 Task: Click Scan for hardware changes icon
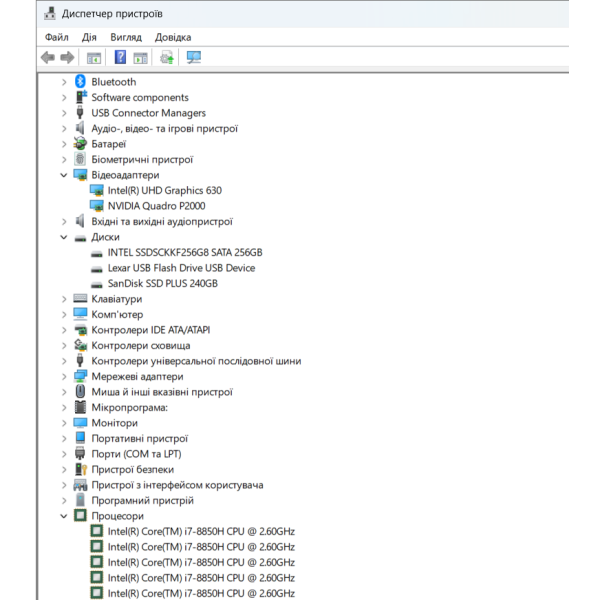[194, 58]
